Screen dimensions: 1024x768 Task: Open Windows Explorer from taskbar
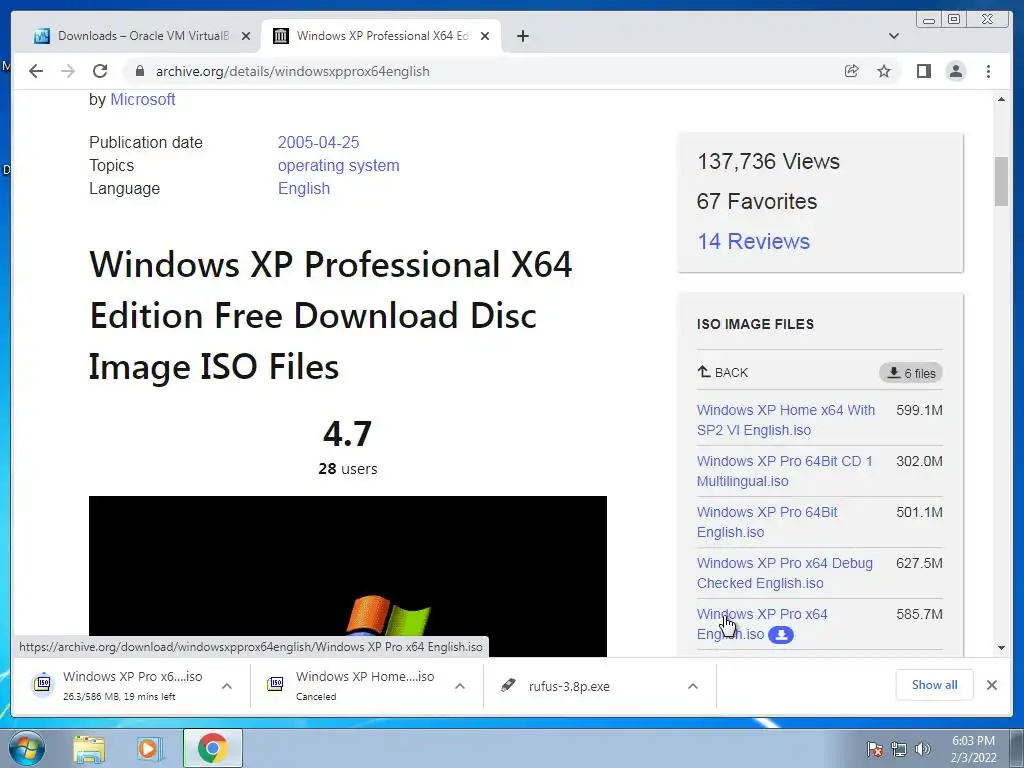89,748
